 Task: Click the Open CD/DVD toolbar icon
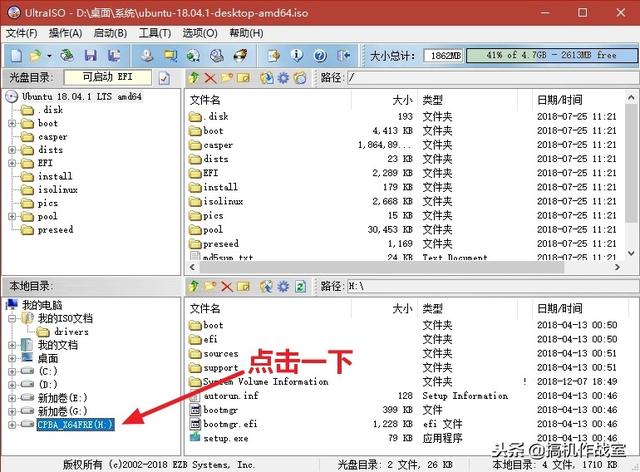(x=67, y=55)
